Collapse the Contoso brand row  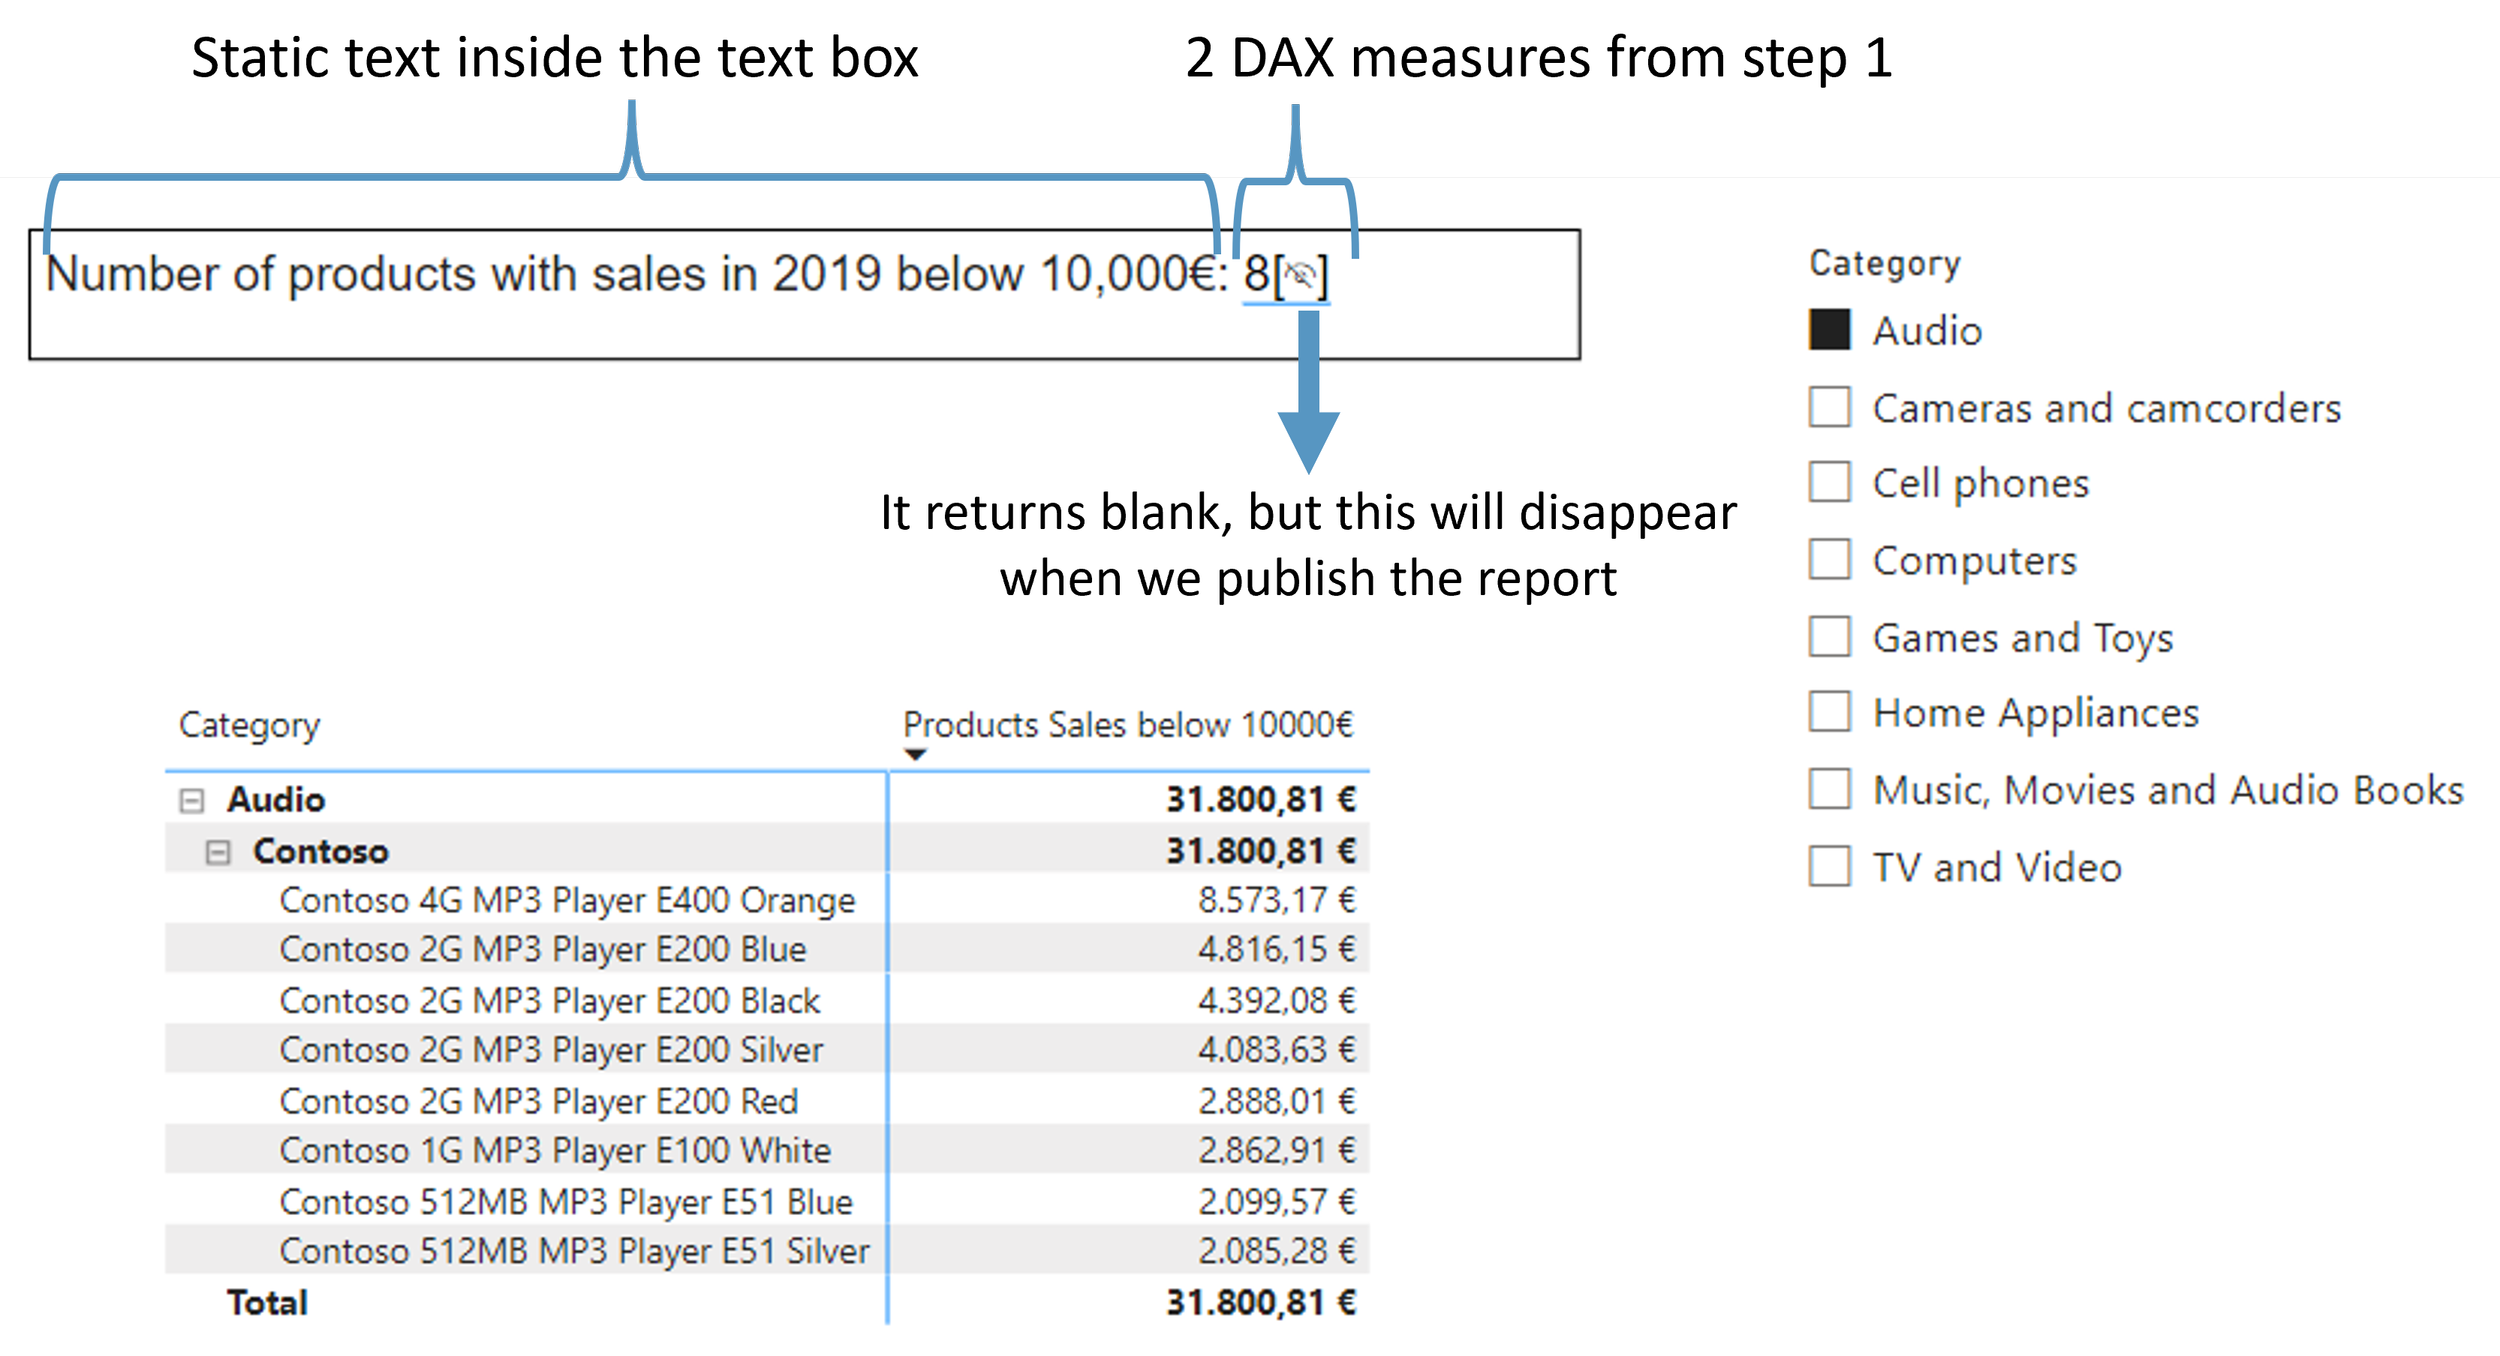(217, 852)
